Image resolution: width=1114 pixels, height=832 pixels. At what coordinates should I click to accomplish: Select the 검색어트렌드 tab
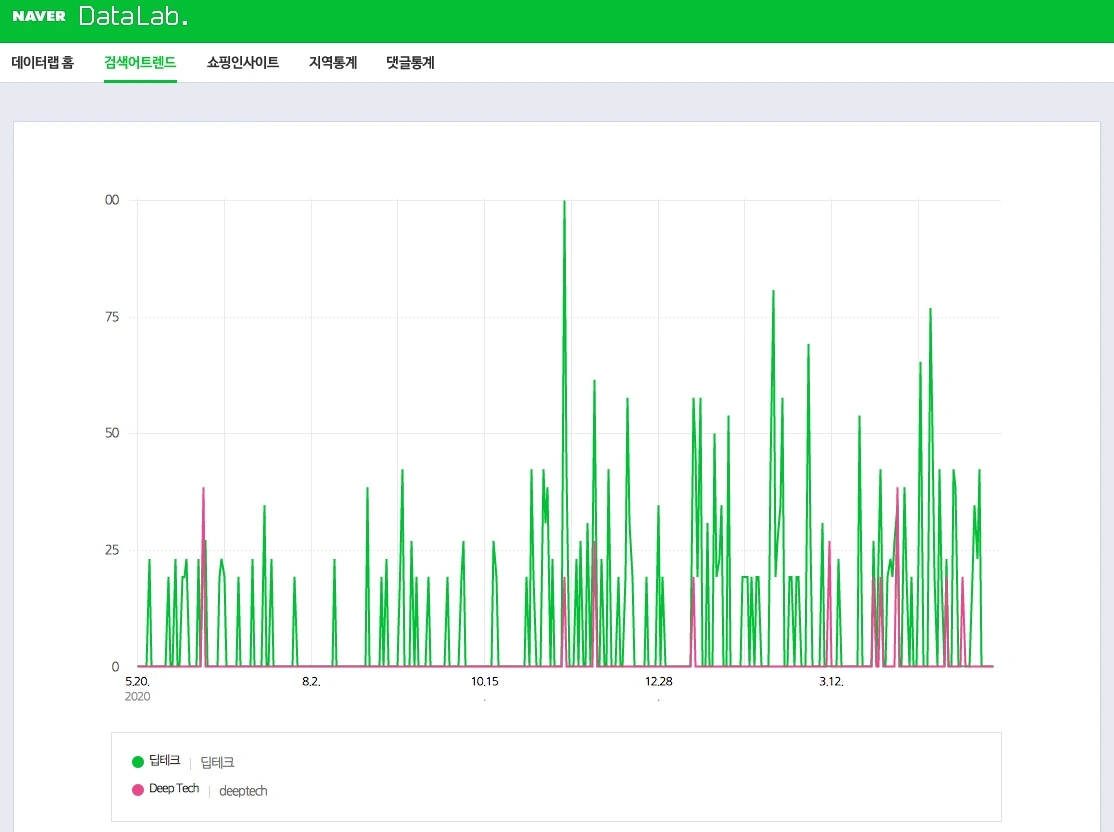140,63
